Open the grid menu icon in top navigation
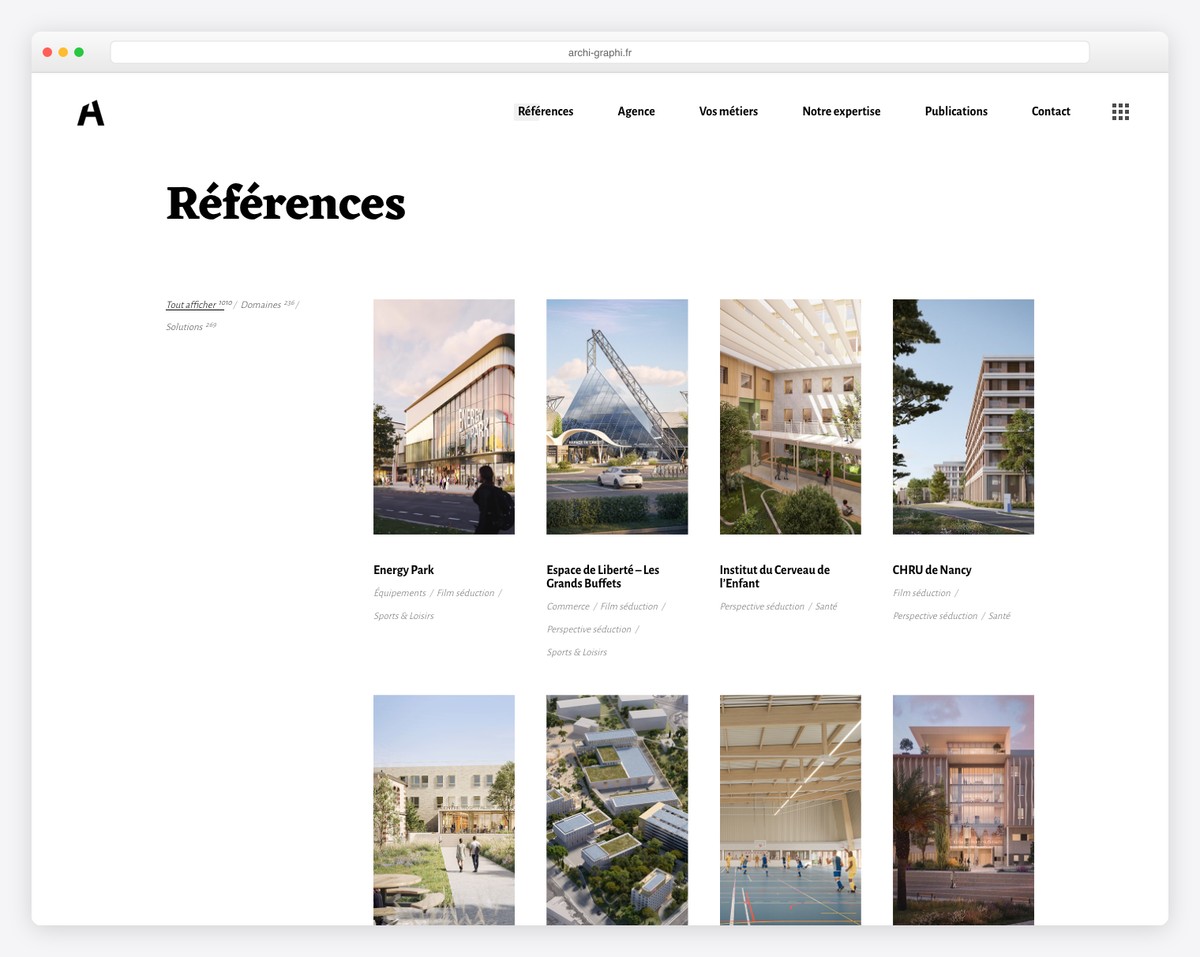1200x957 pixels. (x=1120, y=111)
